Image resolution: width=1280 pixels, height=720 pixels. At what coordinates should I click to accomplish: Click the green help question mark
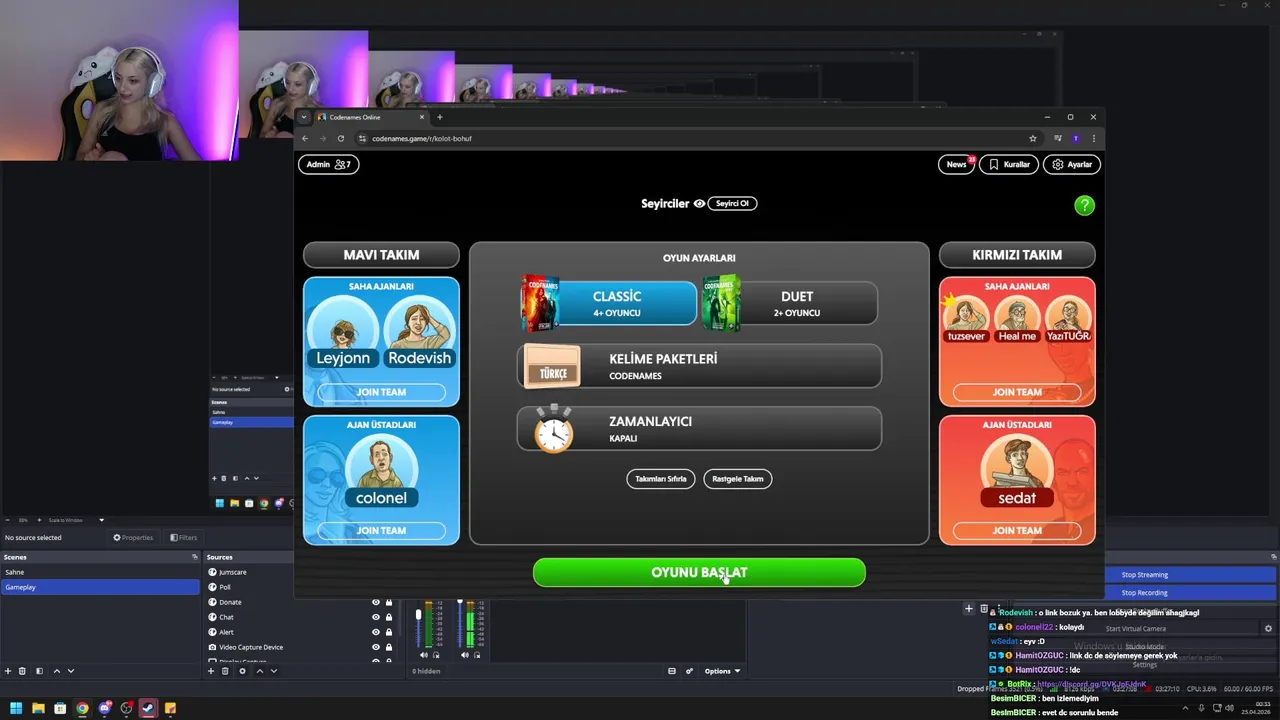[x=1084, y=205]
